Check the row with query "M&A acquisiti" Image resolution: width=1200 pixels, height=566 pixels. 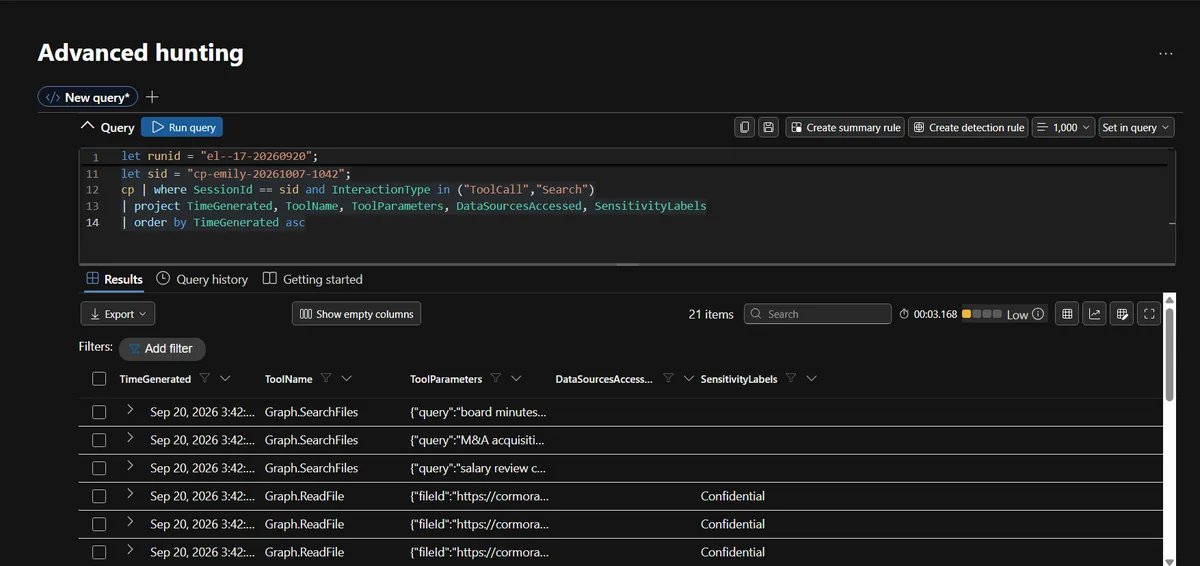(x=99, y=440)
